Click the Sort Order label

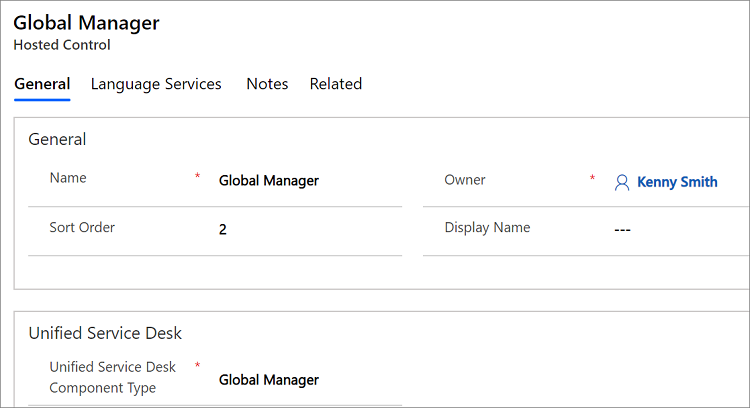82,227
